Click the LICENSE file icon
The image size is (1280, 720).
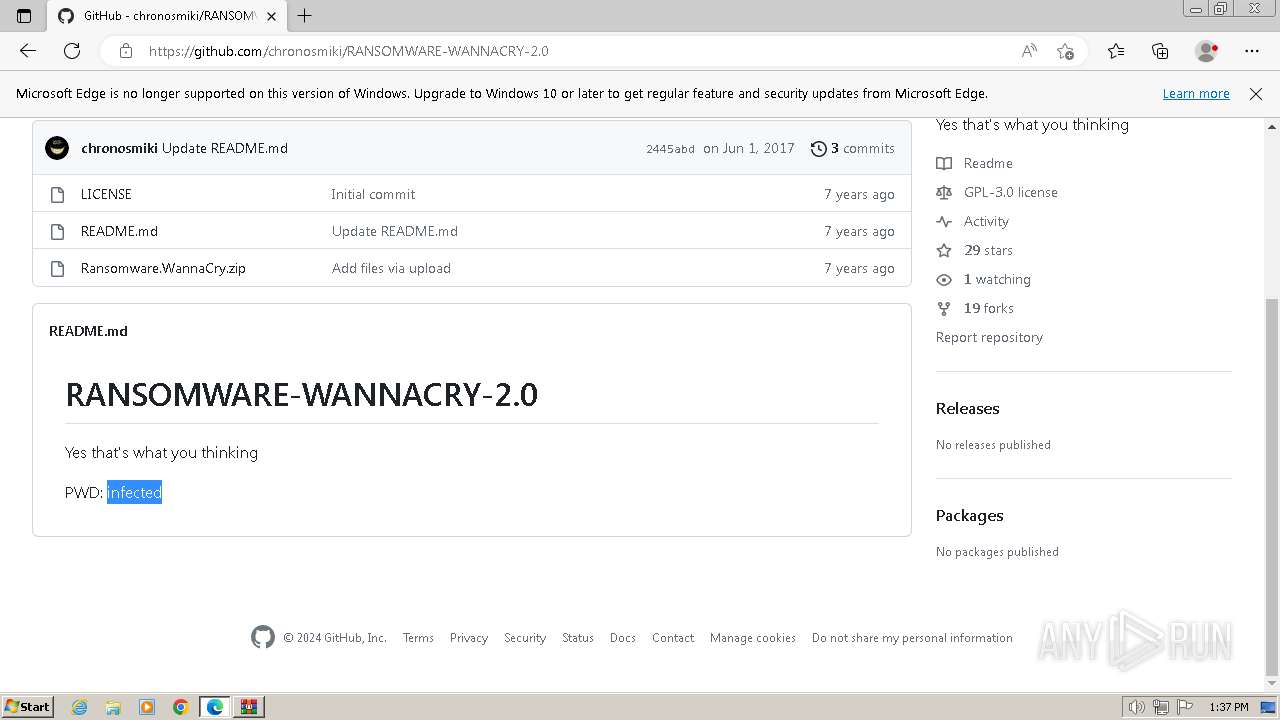pyautogui.click(x=57, y=194)
